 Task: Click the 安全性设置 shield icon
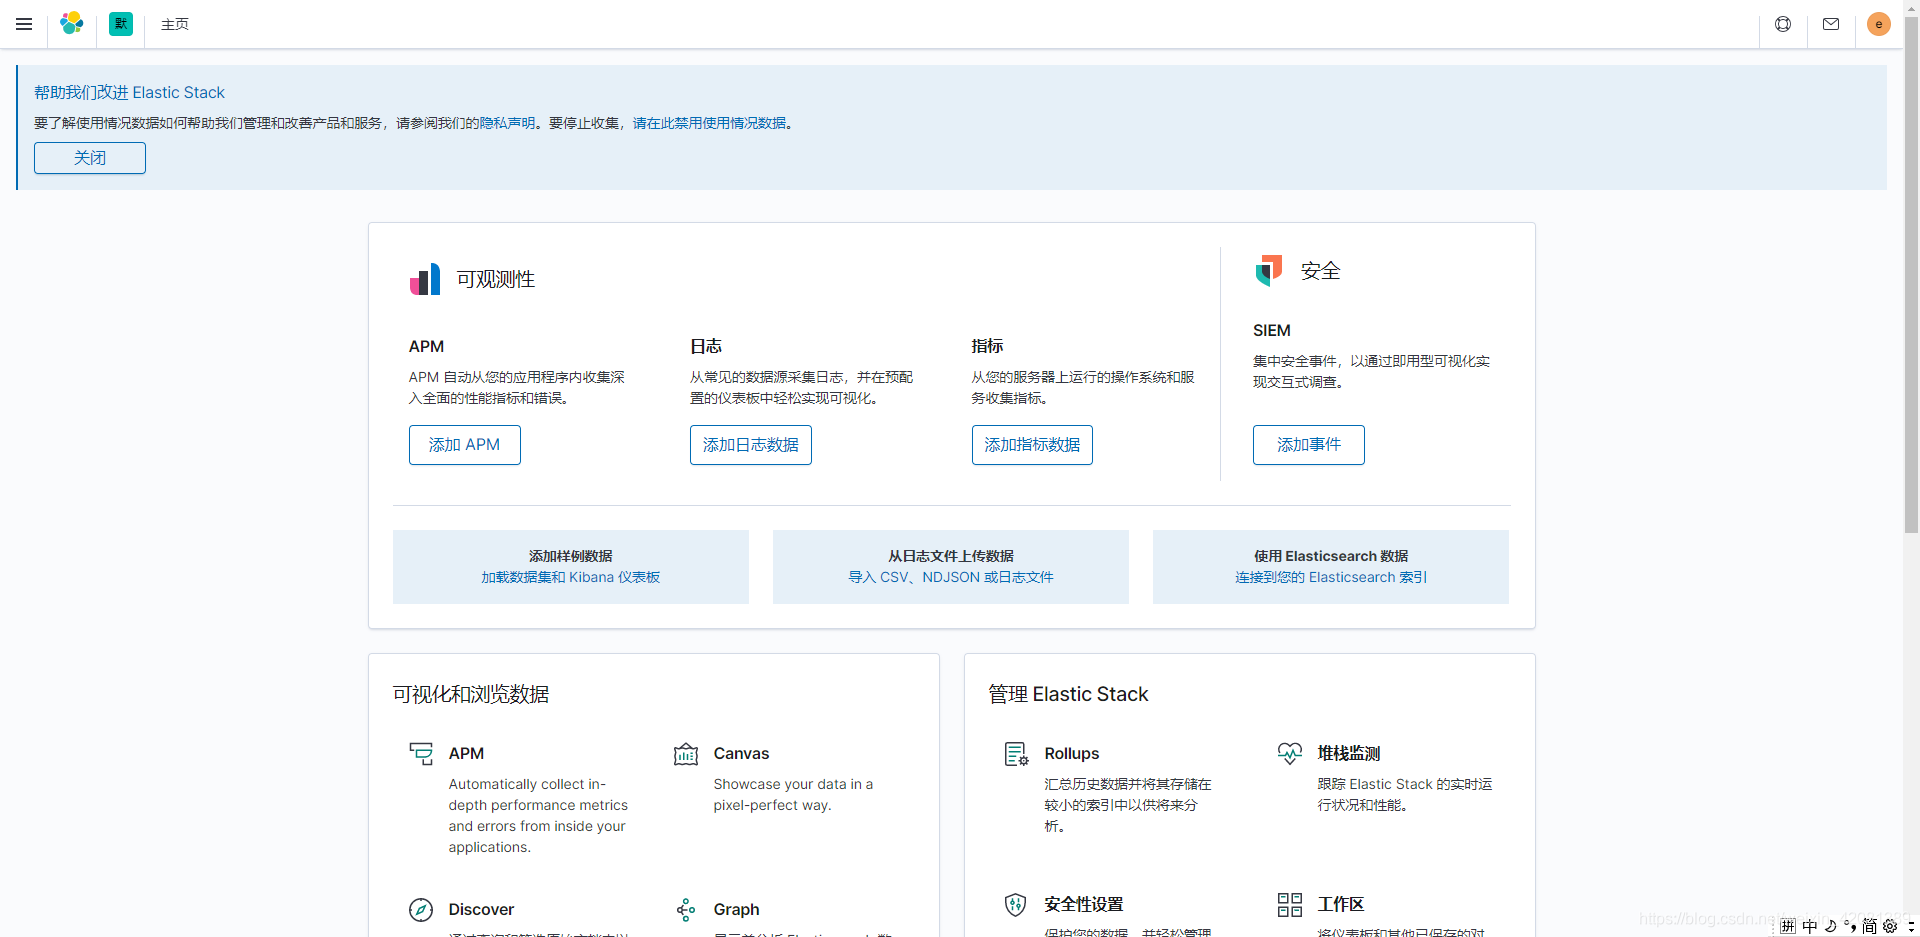click(x=1016, y=905)
